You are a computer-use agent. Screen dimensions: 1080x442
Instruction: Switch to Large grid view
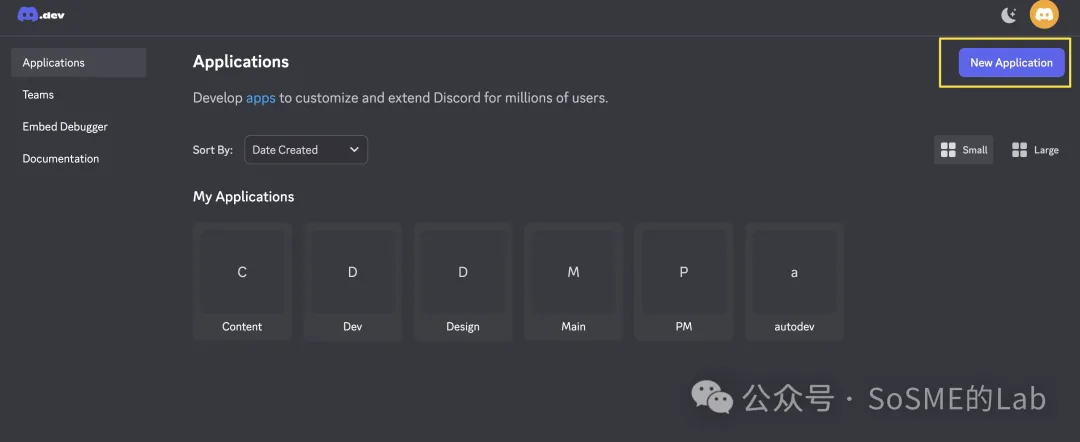coord(1035,150)
